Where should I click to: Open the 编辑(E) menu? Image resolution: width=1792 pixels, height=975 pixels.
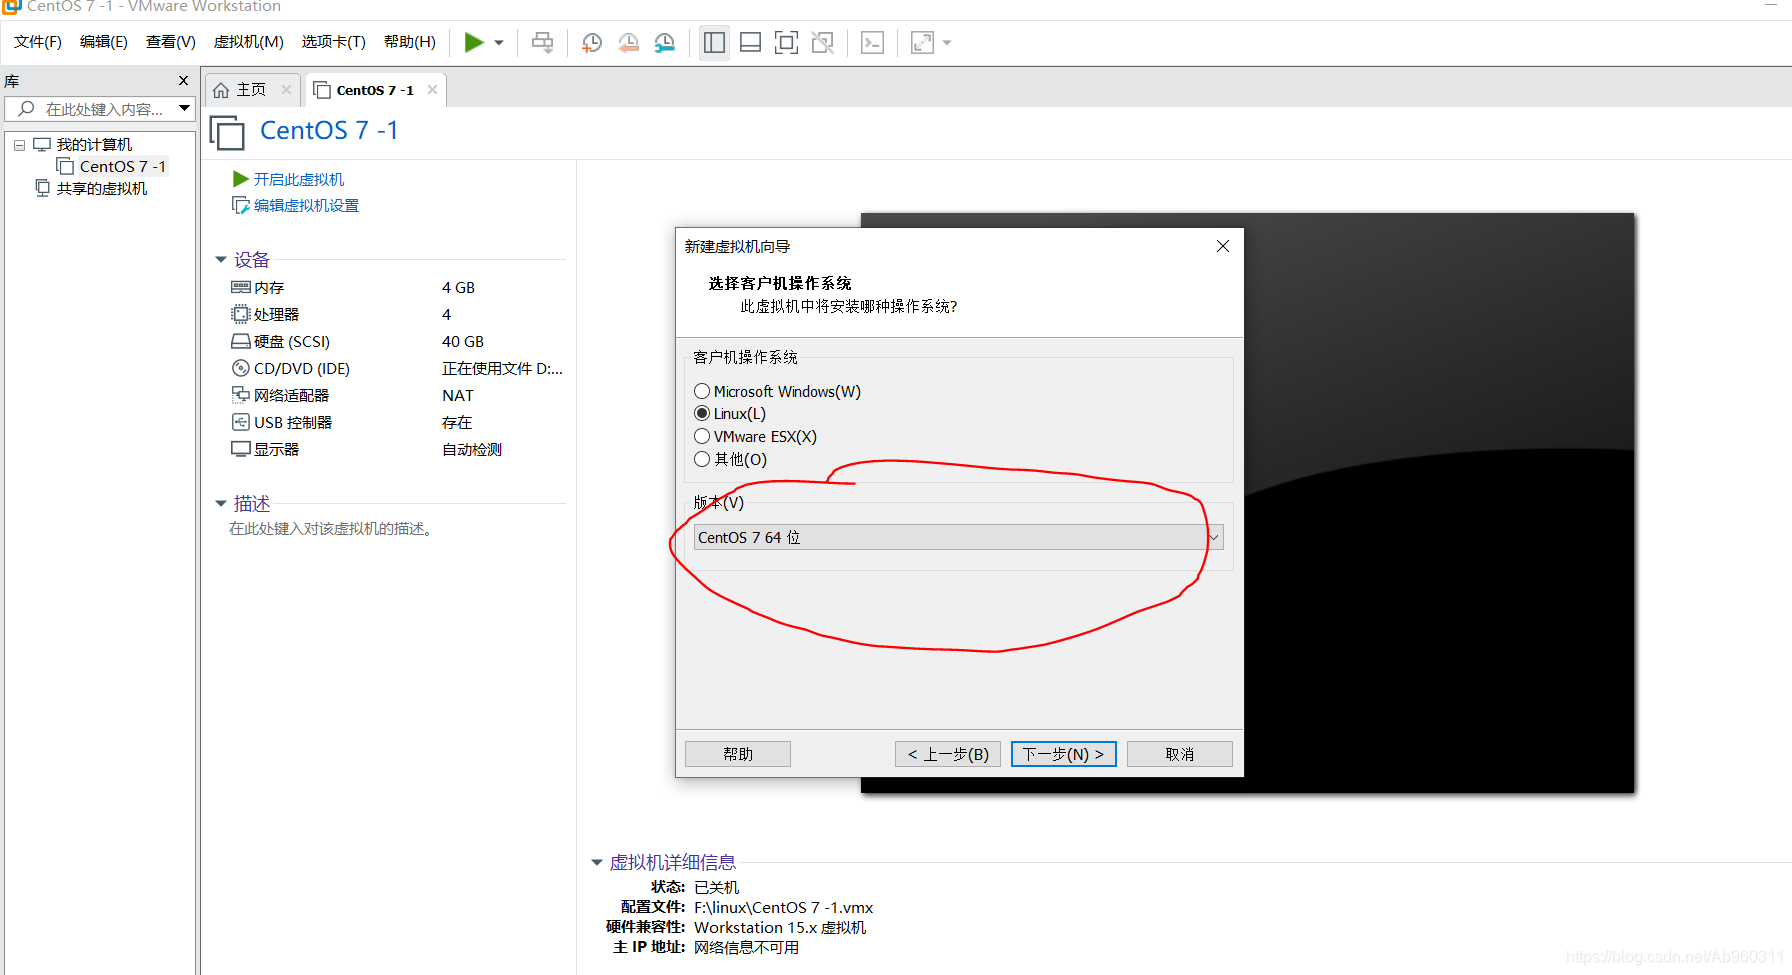tap(104, 42)
